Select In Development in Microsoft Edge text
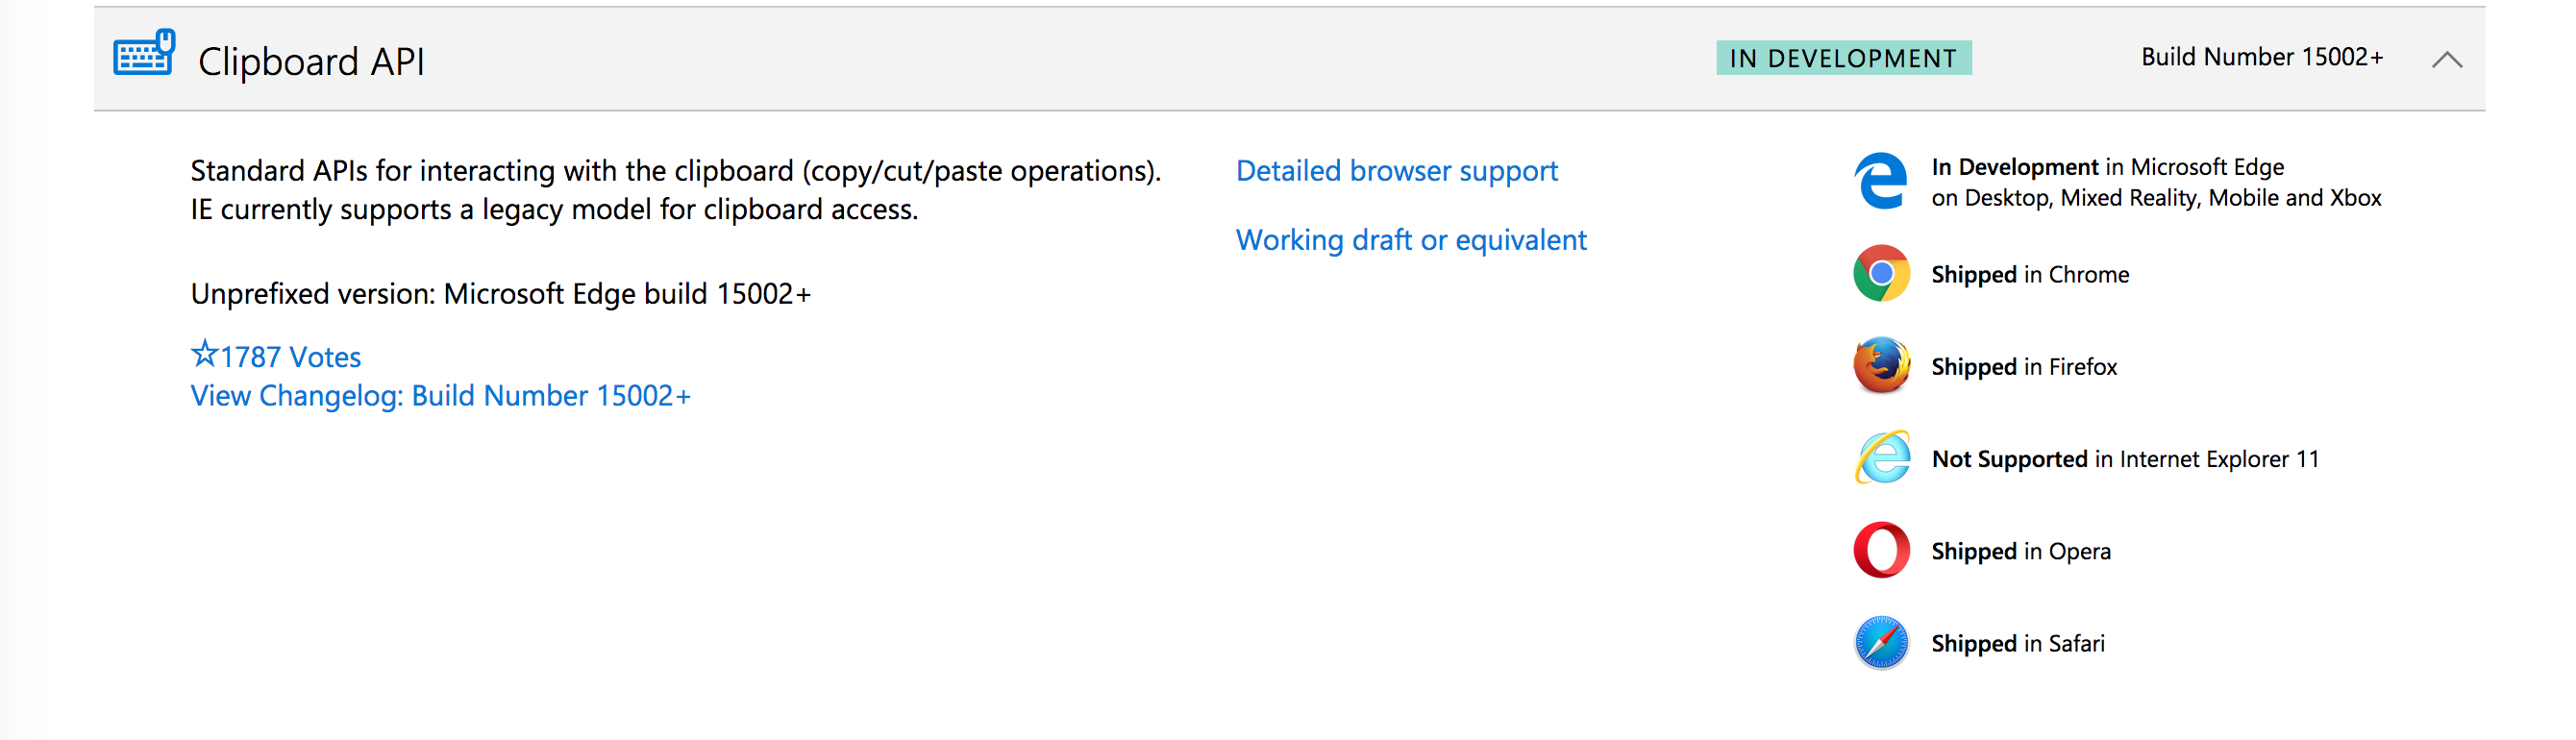Viewport: 2576px width, 740px height. 2107,167
